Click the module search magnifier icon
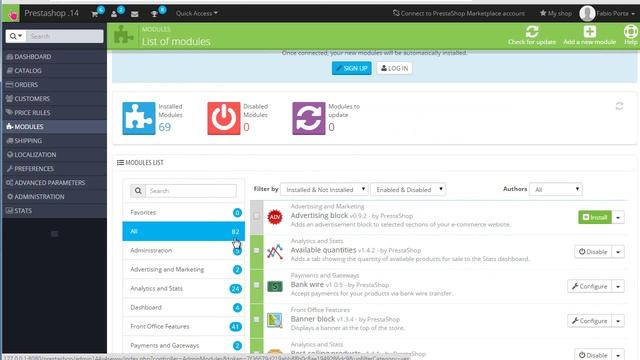This screenshot has height=360, width=640. (x=138, y=191)
